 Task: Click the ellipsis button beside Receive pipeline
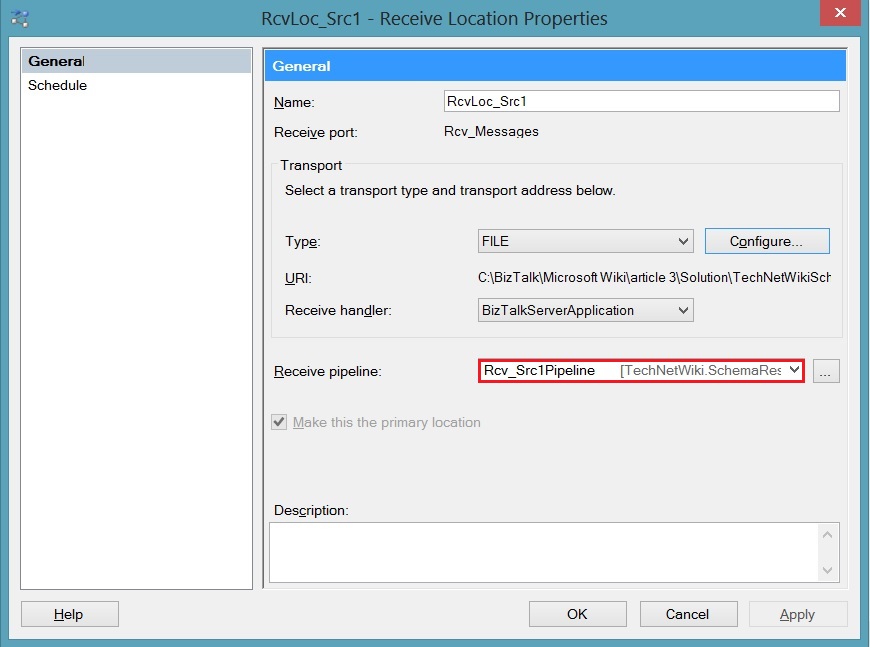coord(826,371)
